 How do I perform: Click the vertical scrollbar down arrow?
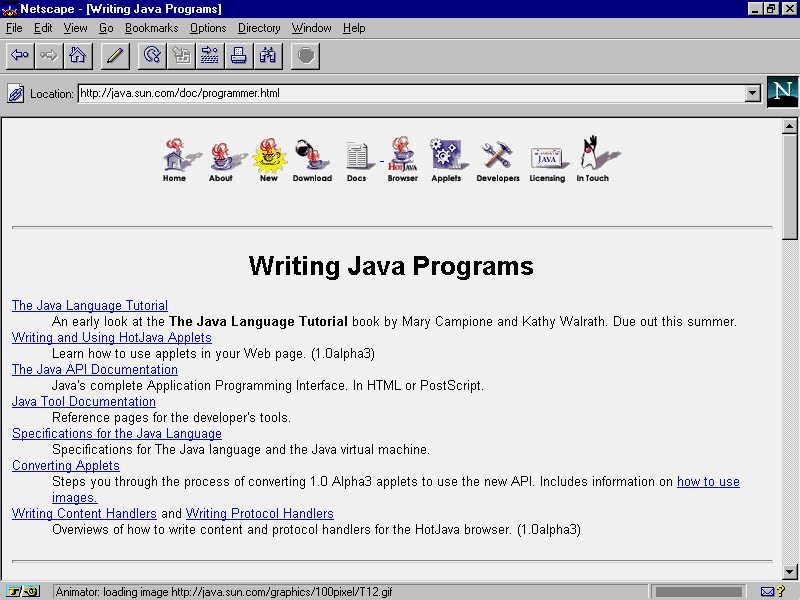790,572
